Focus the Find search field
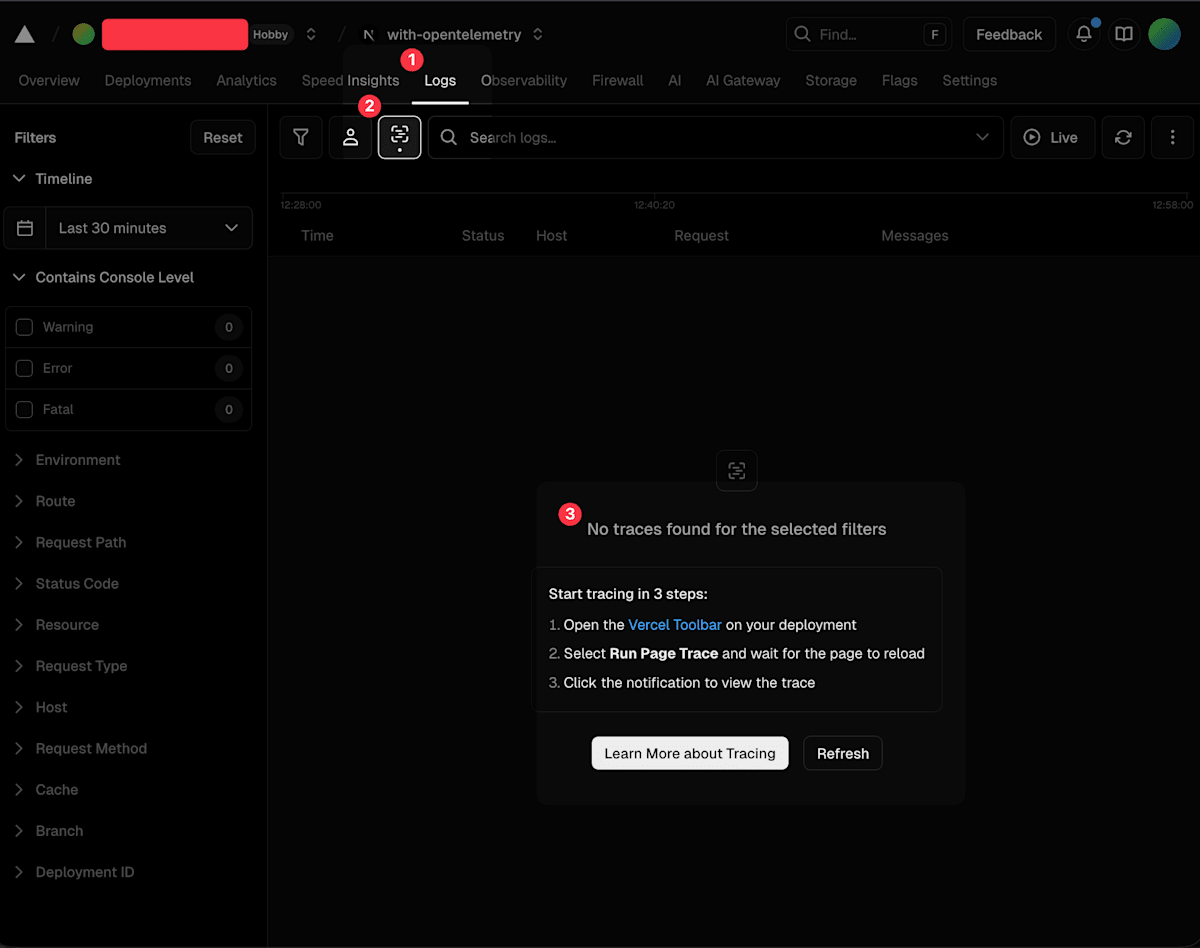 coord(868,34)
